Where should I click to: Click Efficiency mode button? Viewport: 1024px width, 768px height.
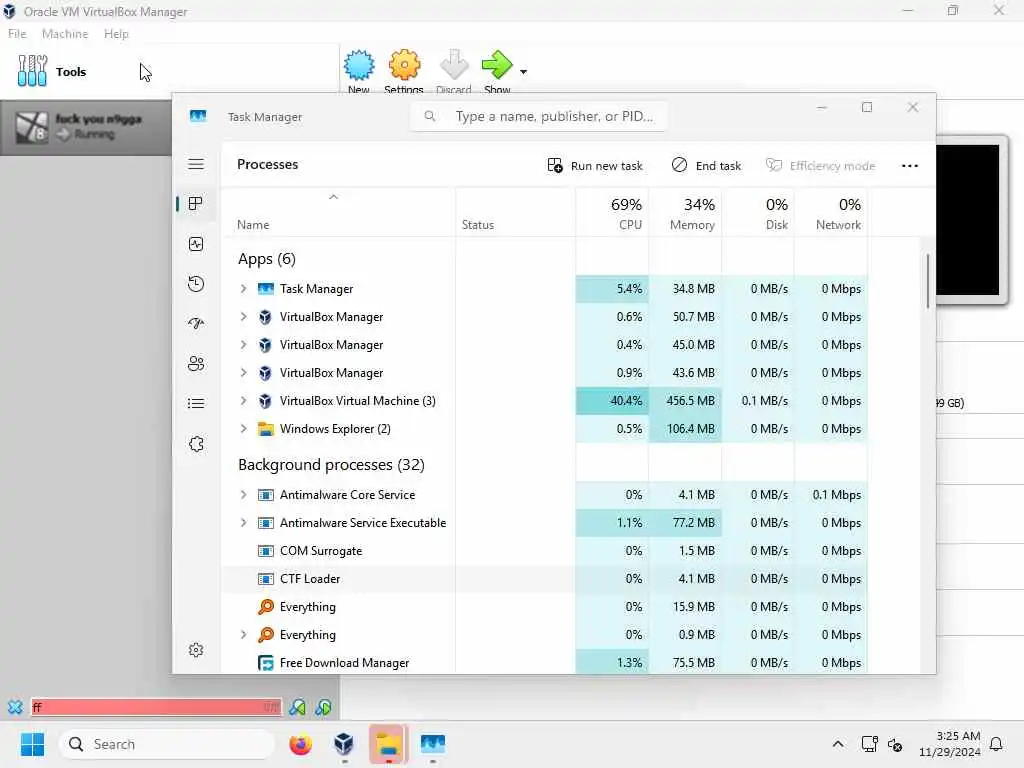[820, 166]
